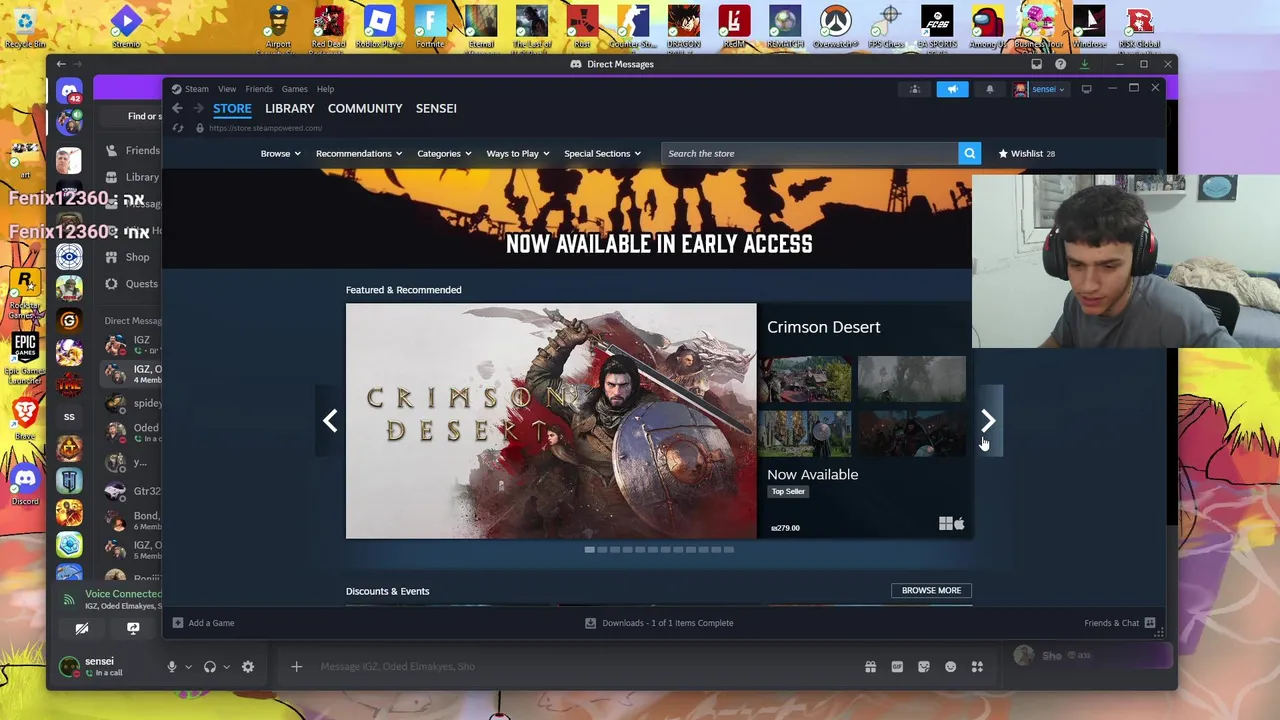Expand Recommendations dropdown in Steam
Image resolution: width=1280 pixels, height=720 pixels.
click(x=359, y=153)
